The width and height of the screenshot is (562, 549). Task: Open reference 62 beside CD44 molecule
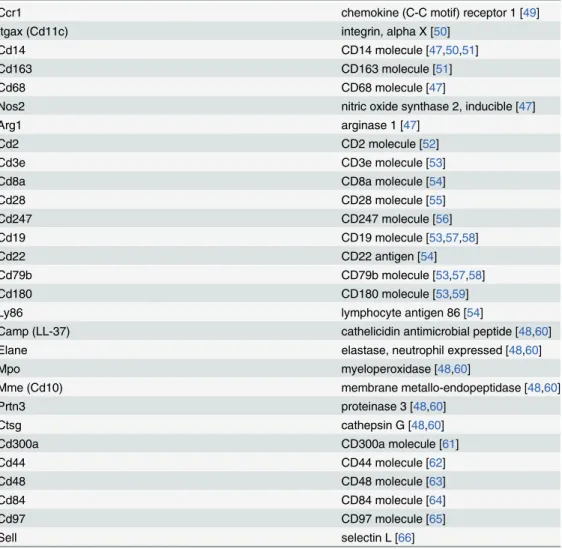click(435, 463)
